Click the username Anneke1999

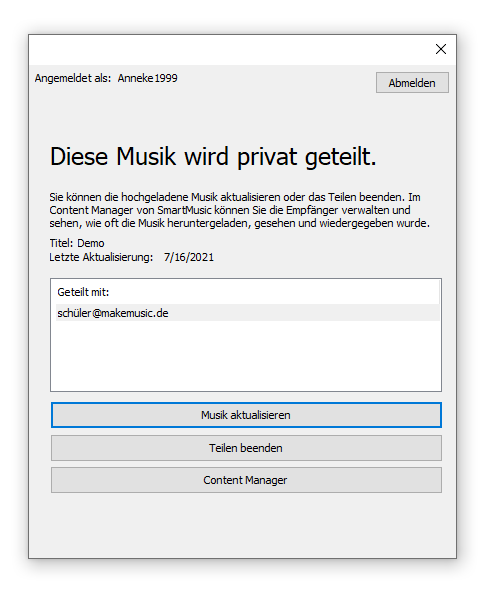click(x=147, y=78)
